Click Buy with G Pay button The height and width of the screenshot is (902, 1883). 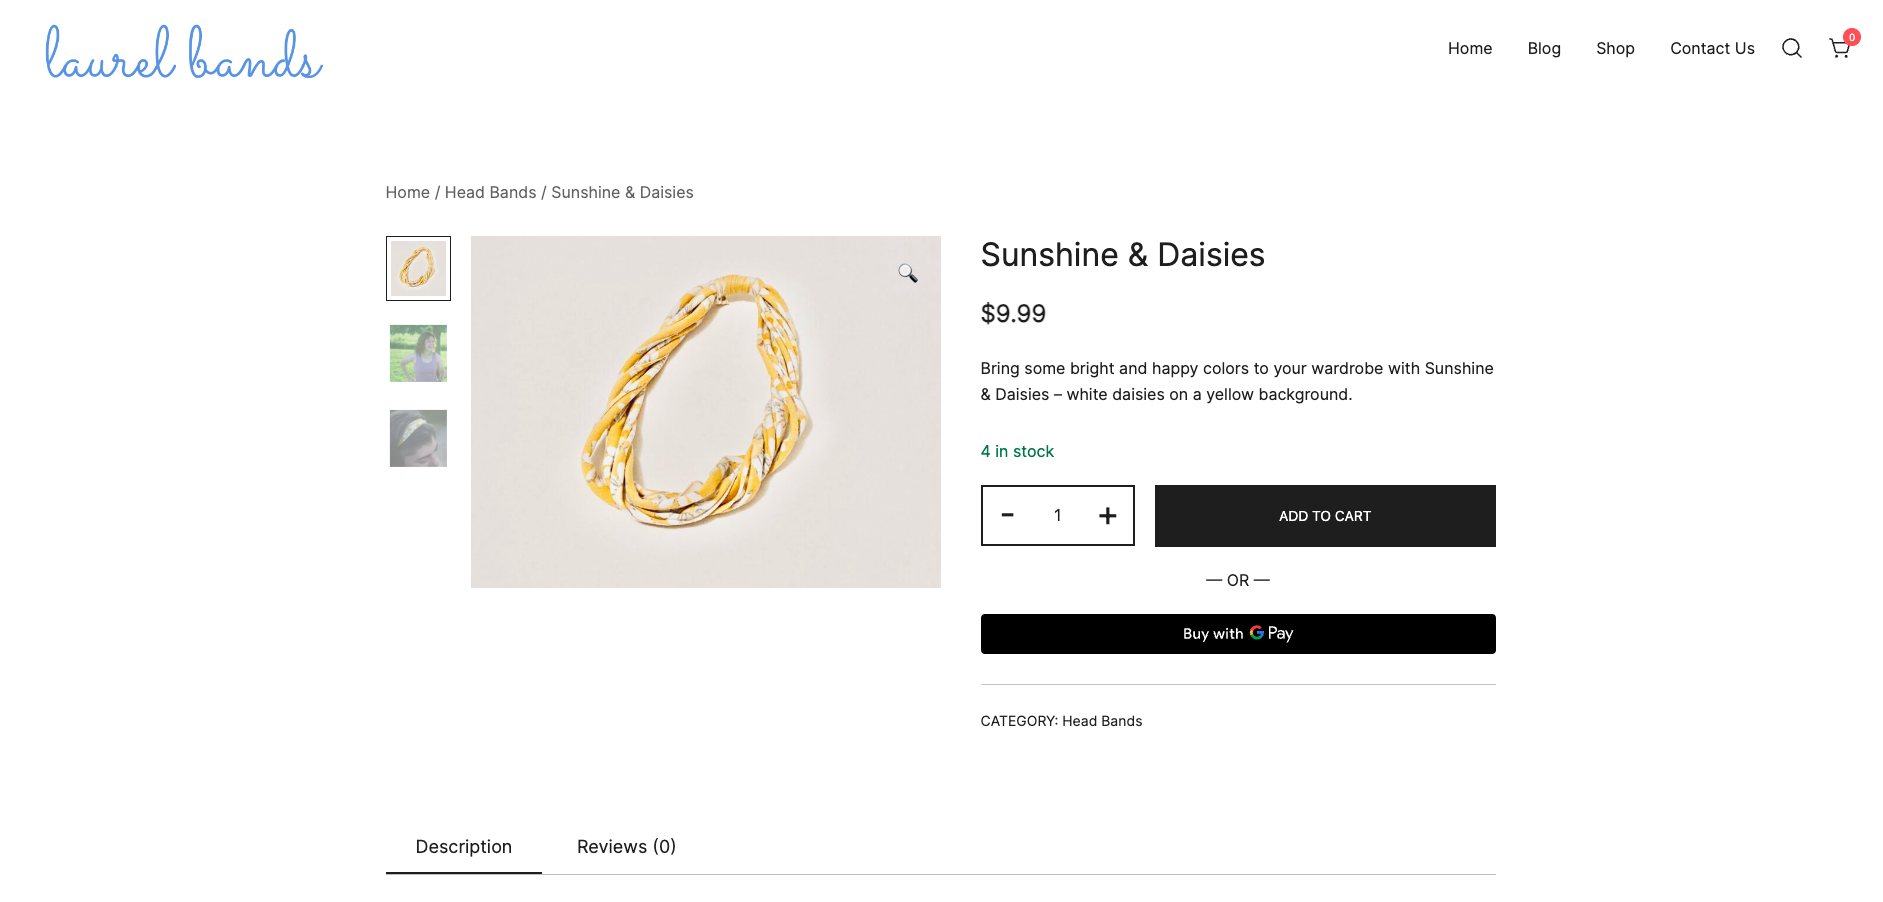pyautogui.click(x=1237, y=634)
